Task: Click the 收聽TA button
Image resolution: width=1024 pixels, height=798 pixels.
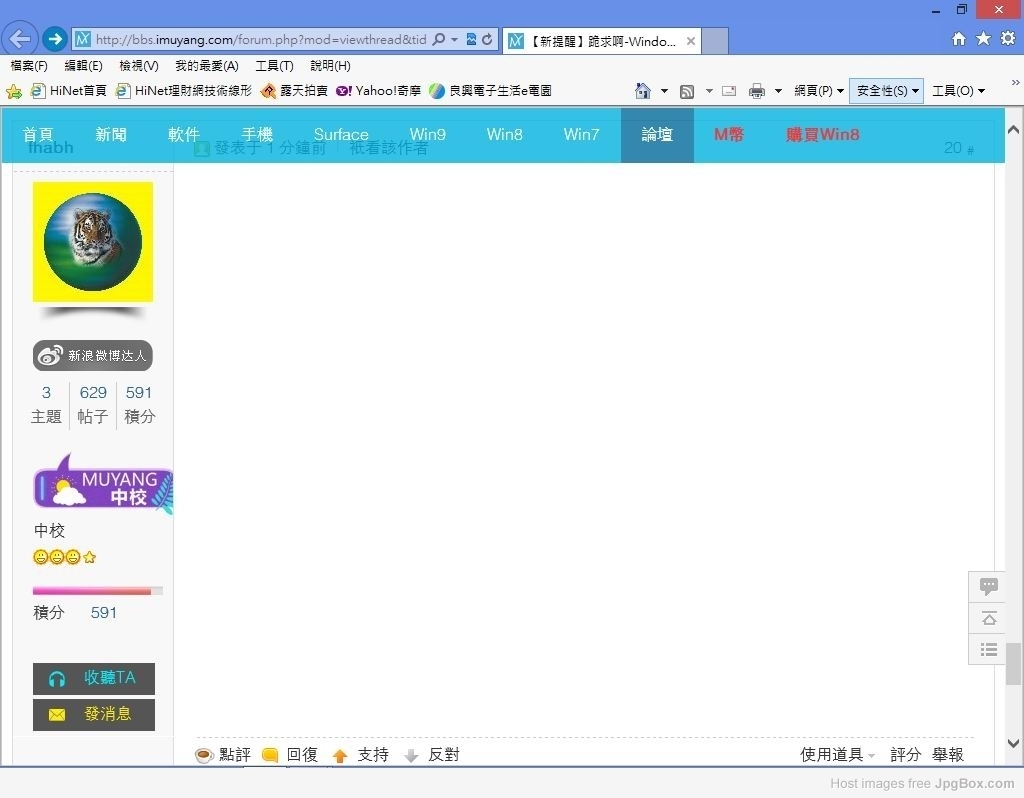Action: coord(94,678)
